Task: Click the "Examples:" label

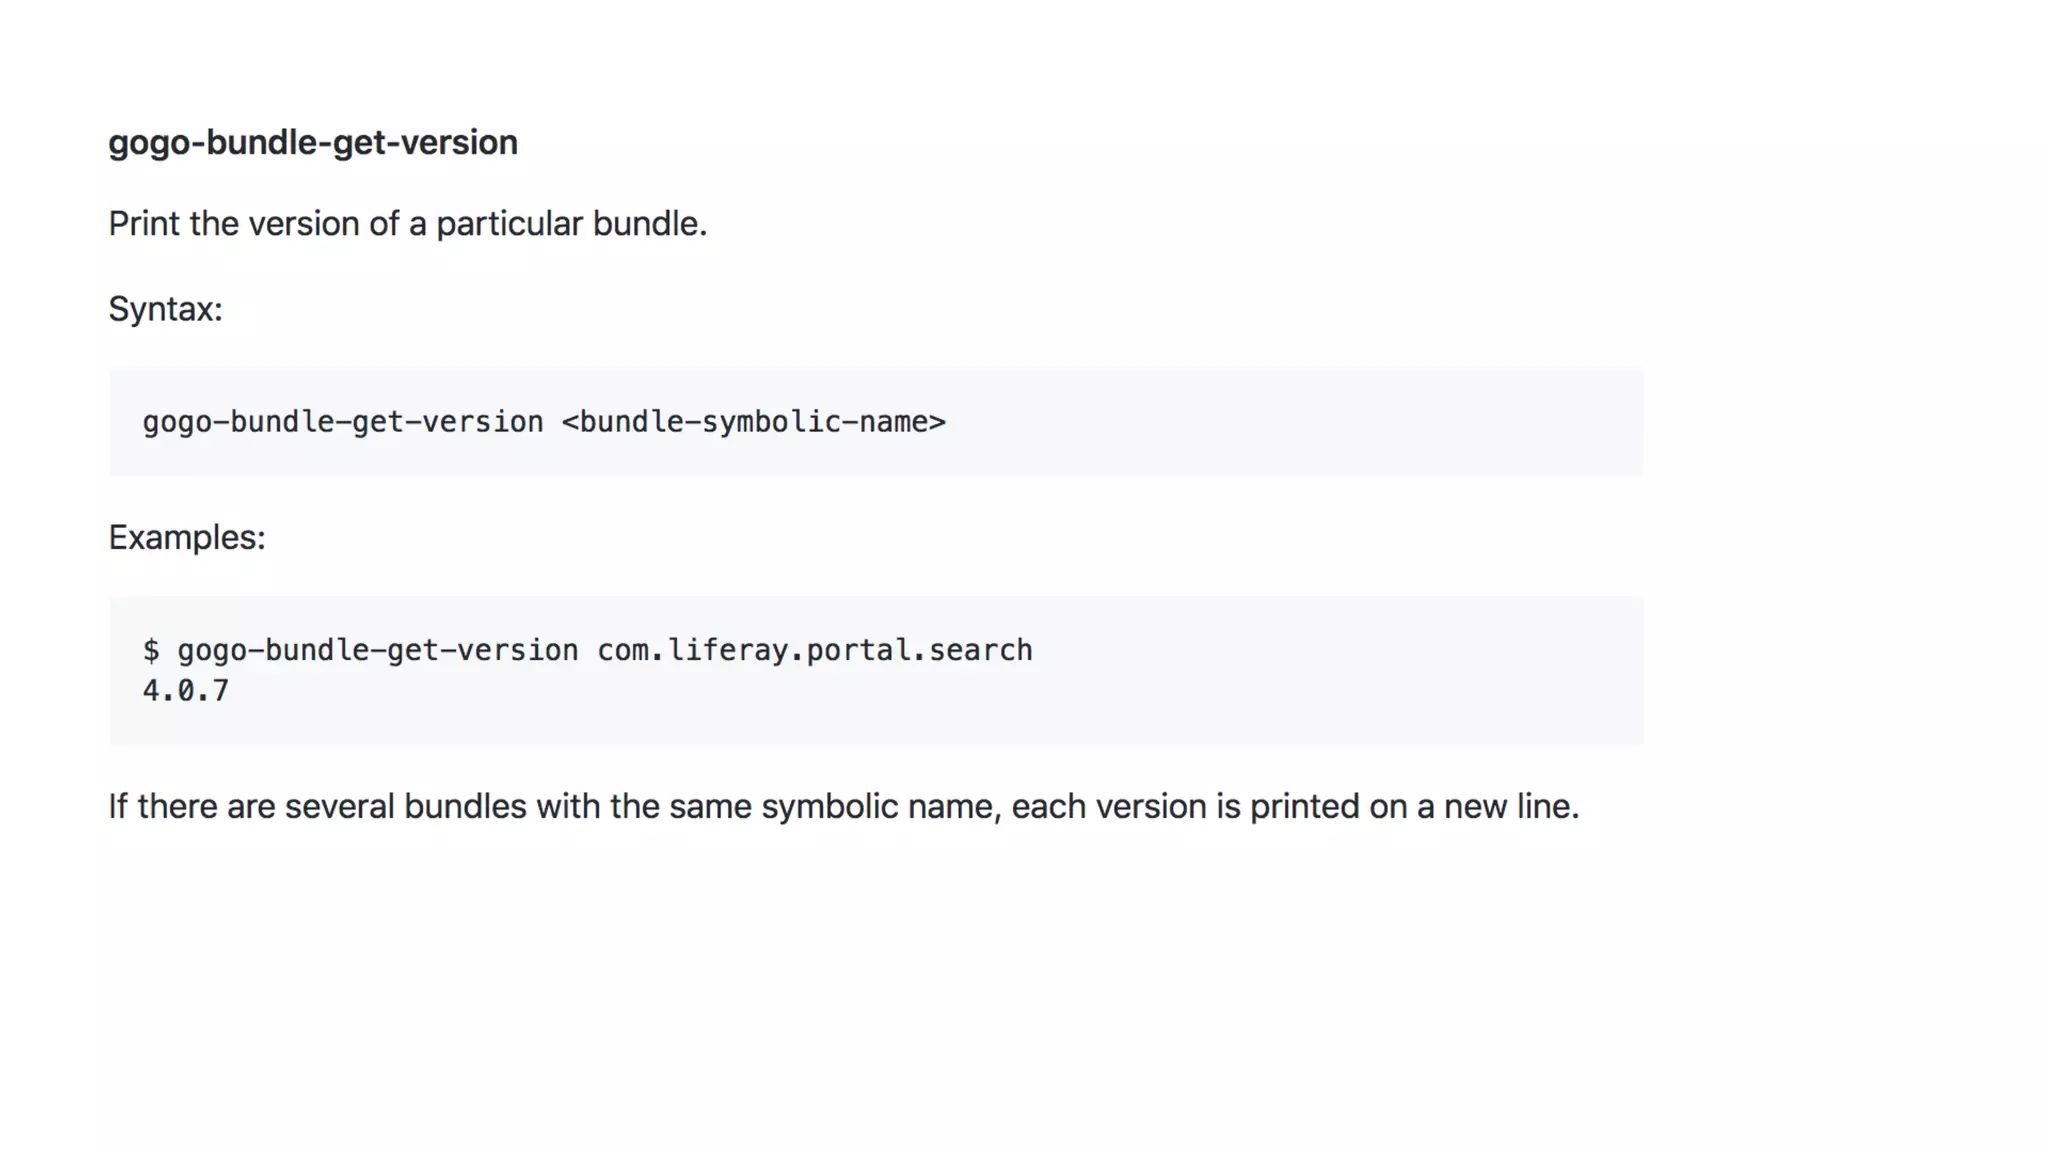Action: [x=187, y=538]
